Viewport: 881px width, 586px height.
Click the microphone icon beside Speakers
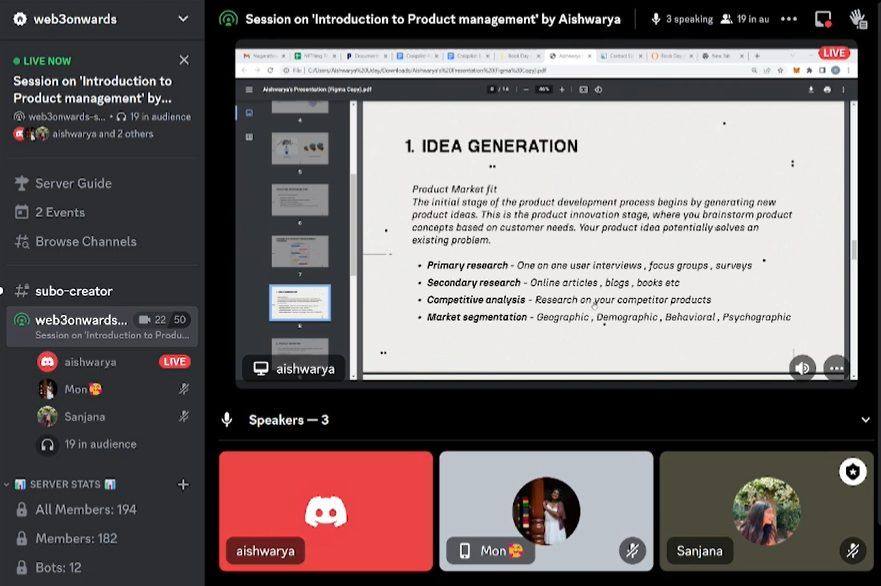tap(227, 420)
